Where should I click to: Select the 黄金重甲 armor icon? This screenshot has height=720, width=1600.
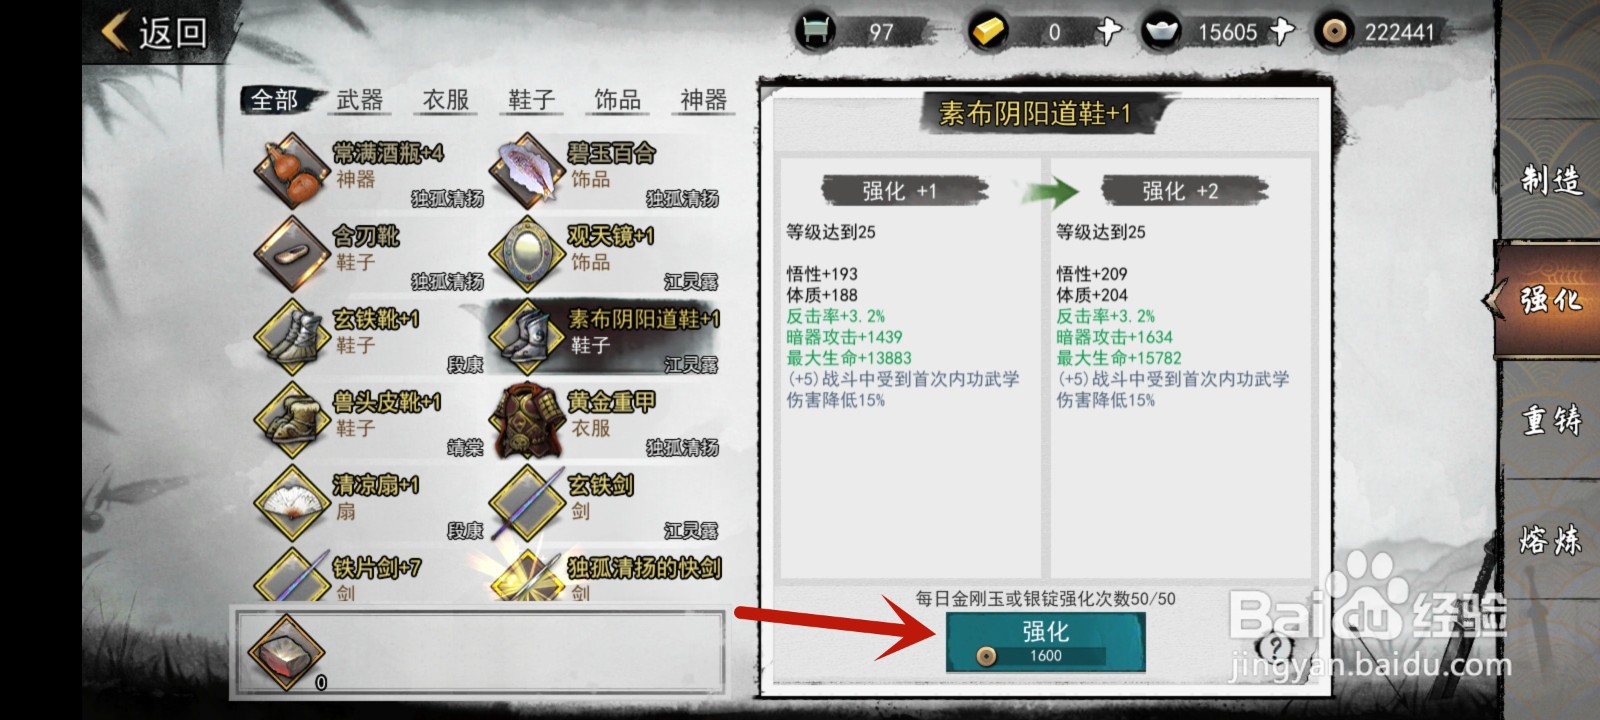(527, 419)
